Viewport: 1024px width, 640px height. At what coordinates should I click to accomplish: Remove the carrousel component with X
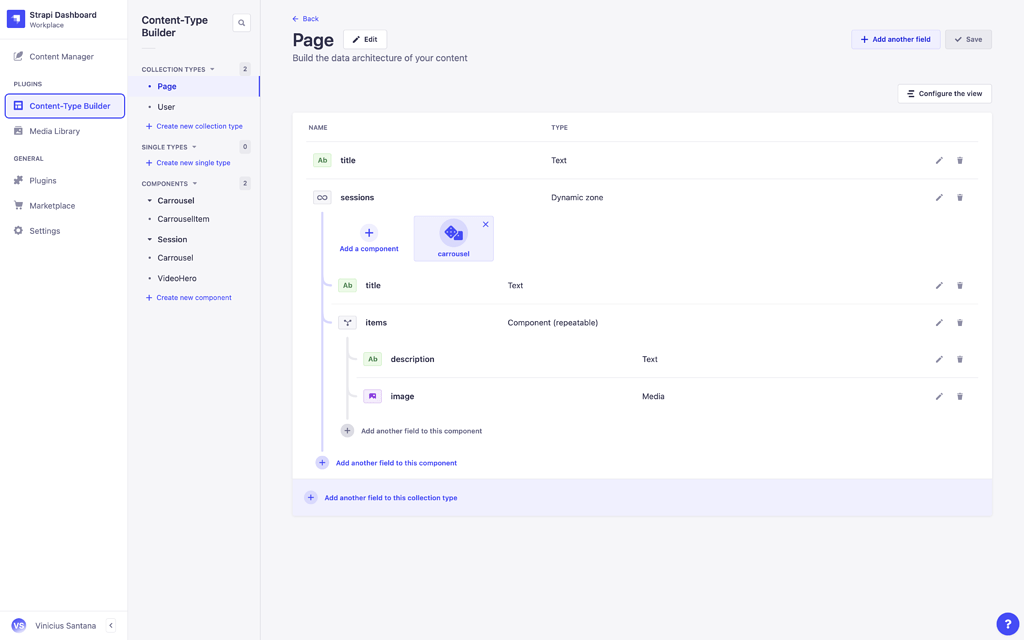[x=486, y=224]
